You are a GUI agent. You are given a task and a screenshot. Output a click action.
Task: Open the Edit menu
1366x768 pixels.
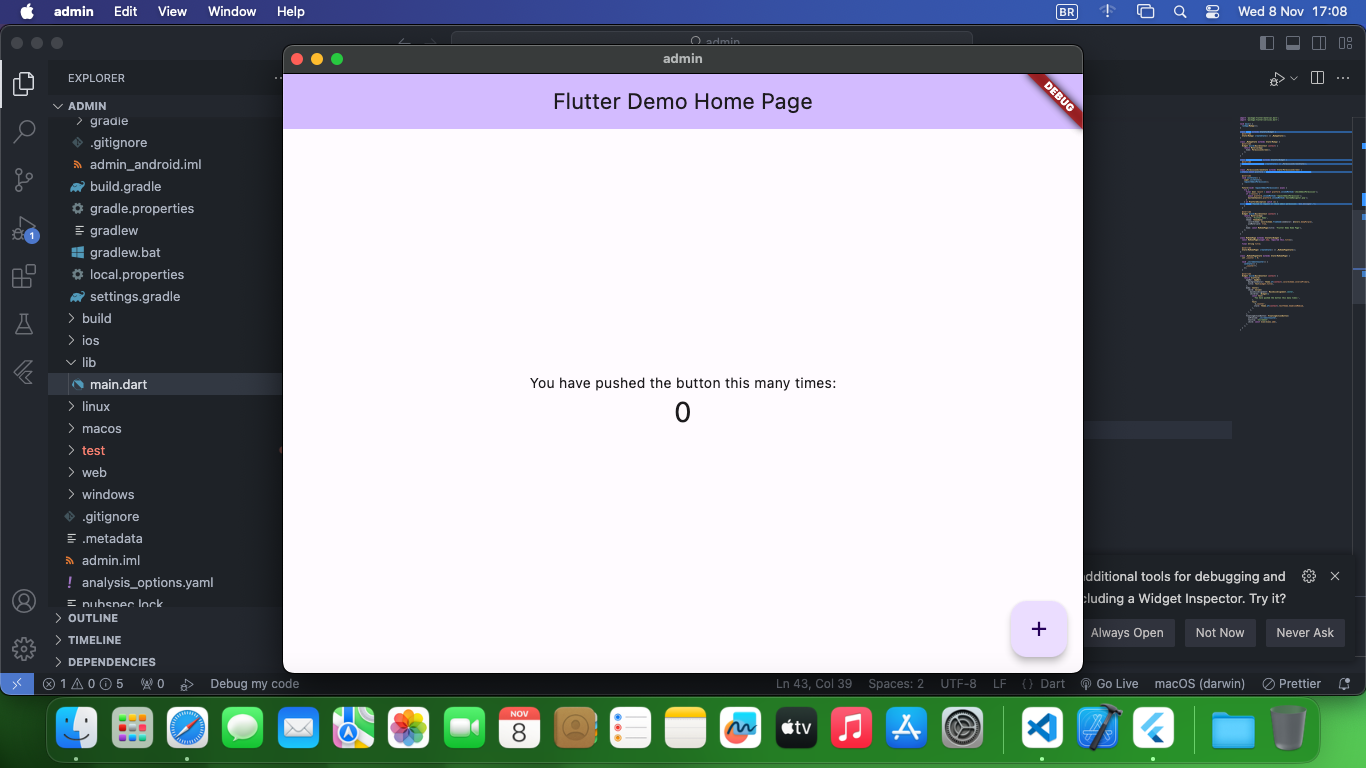(125, 12)
